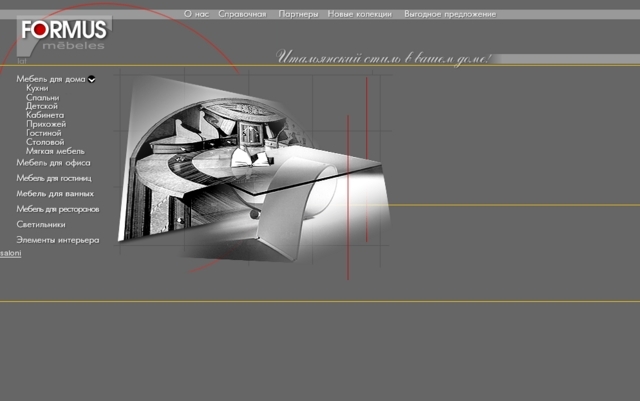The height and width of the screenshot is (401, 640).
Task: Click the Мягкая мебель link
Action: coord(55,151)
